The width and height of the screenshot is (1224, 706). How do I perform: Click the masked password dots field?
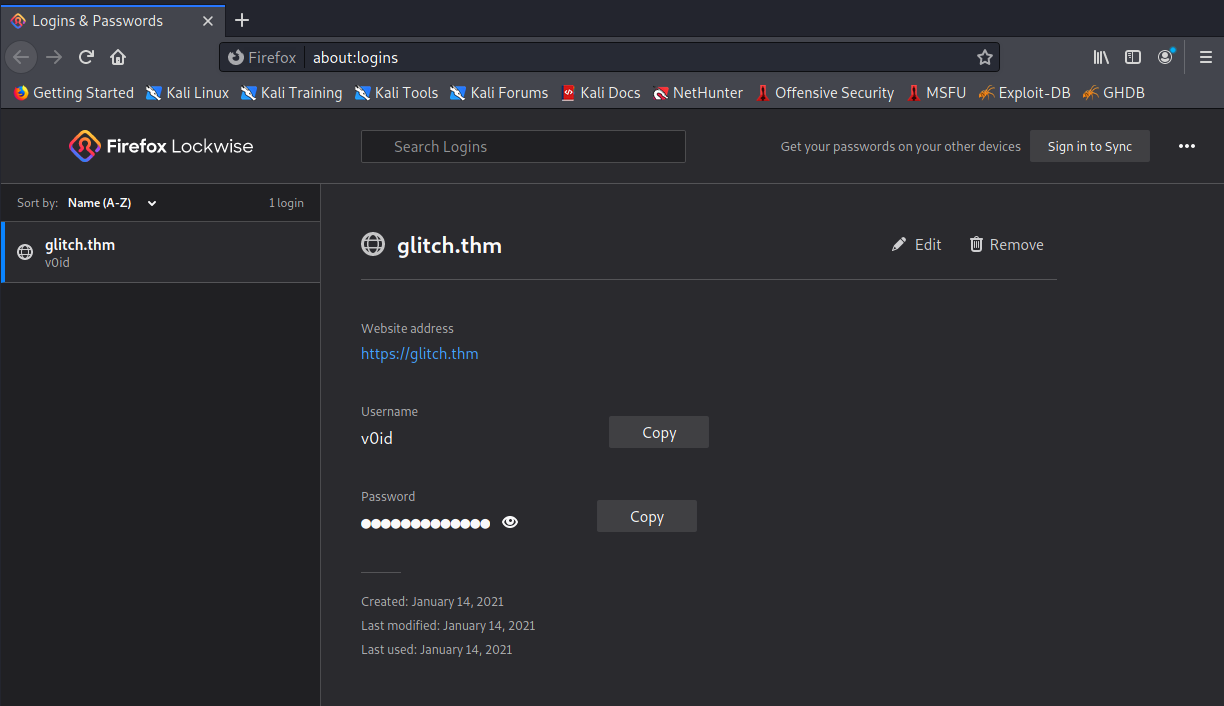(426, 523)
